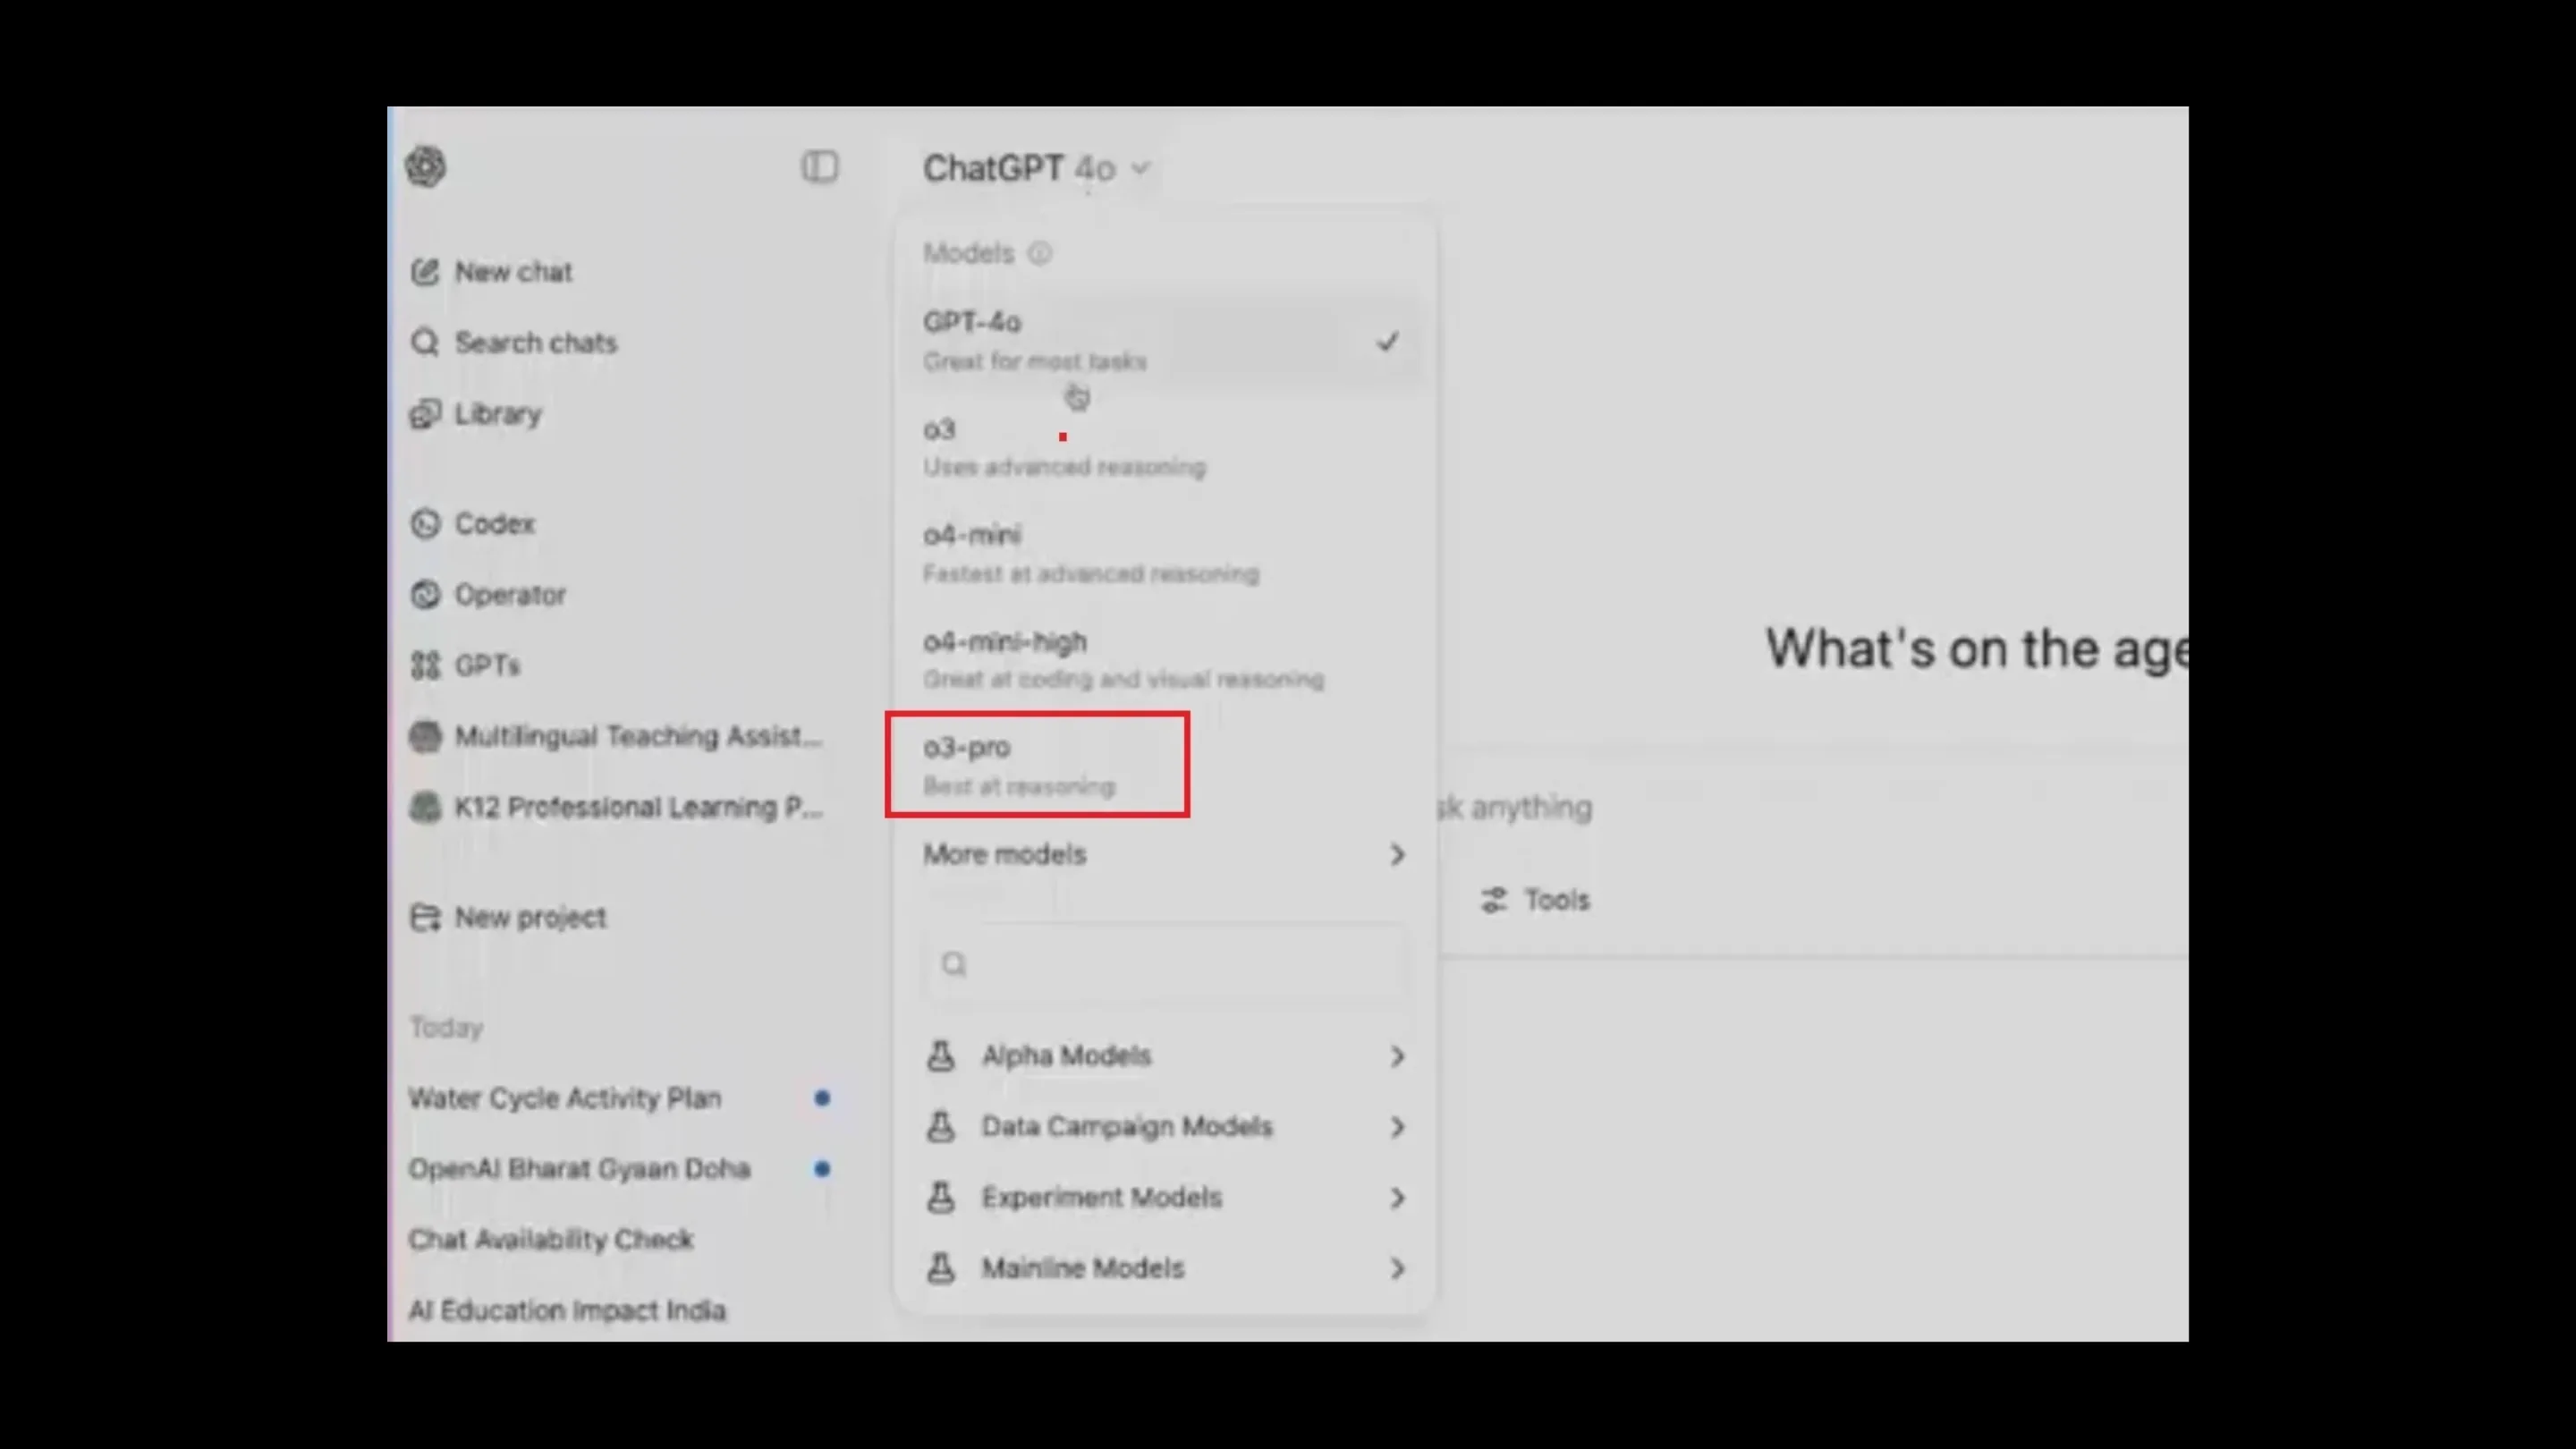Choose the o4-mini-high model

tap(1165, 660)
